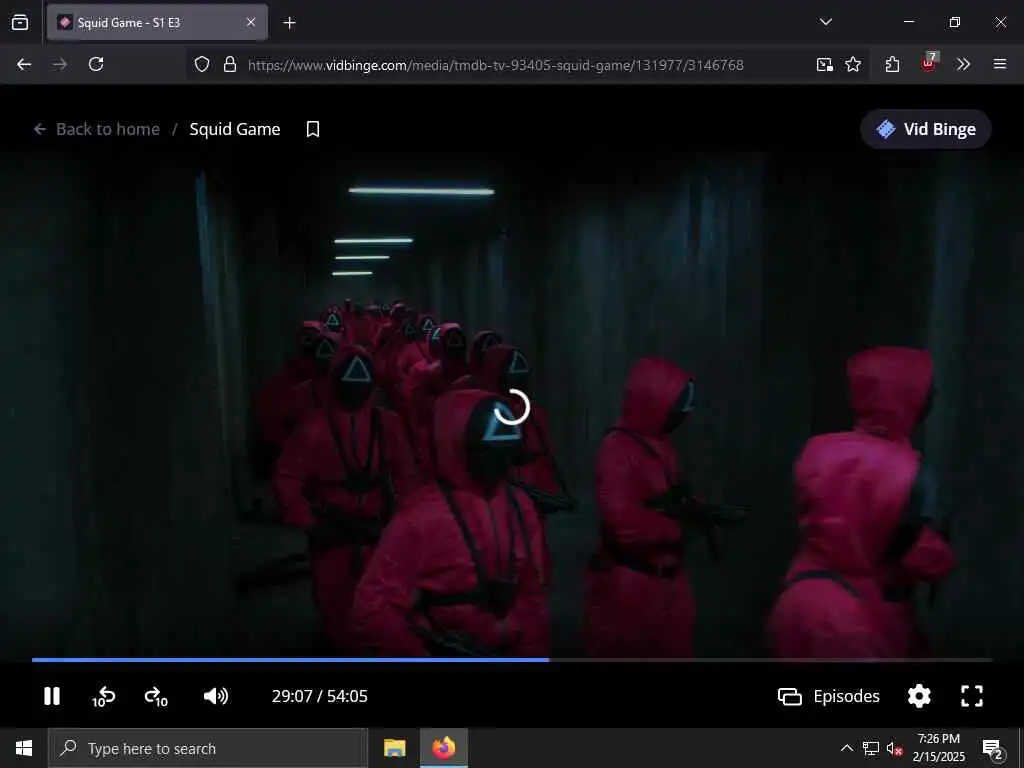This screenshot has width=1024, height=768.
Task: Open the Vid Binge logo button
Action: point(926,129)
